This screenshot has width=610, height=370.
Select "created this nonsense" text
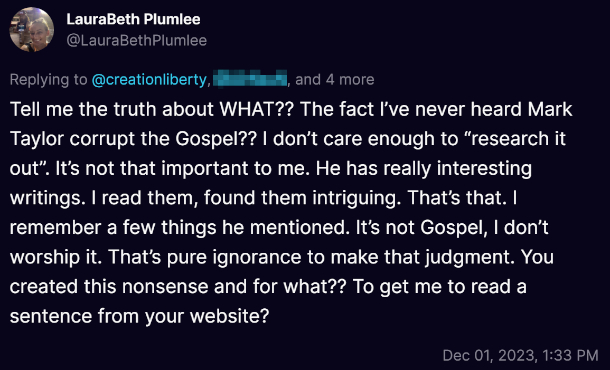coord(109,287)
